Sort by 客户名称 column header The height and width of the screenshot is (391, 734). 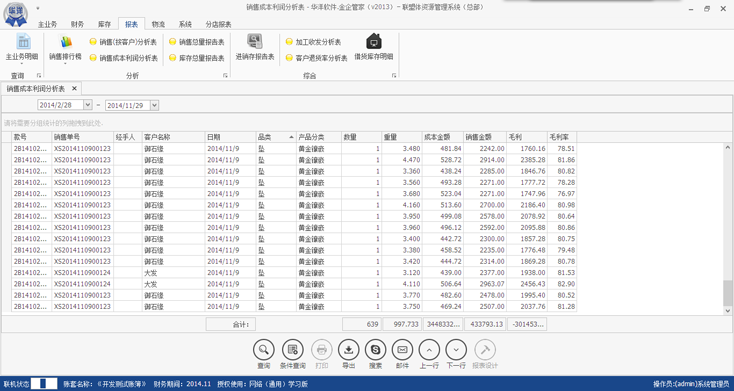tap(174, 137)
